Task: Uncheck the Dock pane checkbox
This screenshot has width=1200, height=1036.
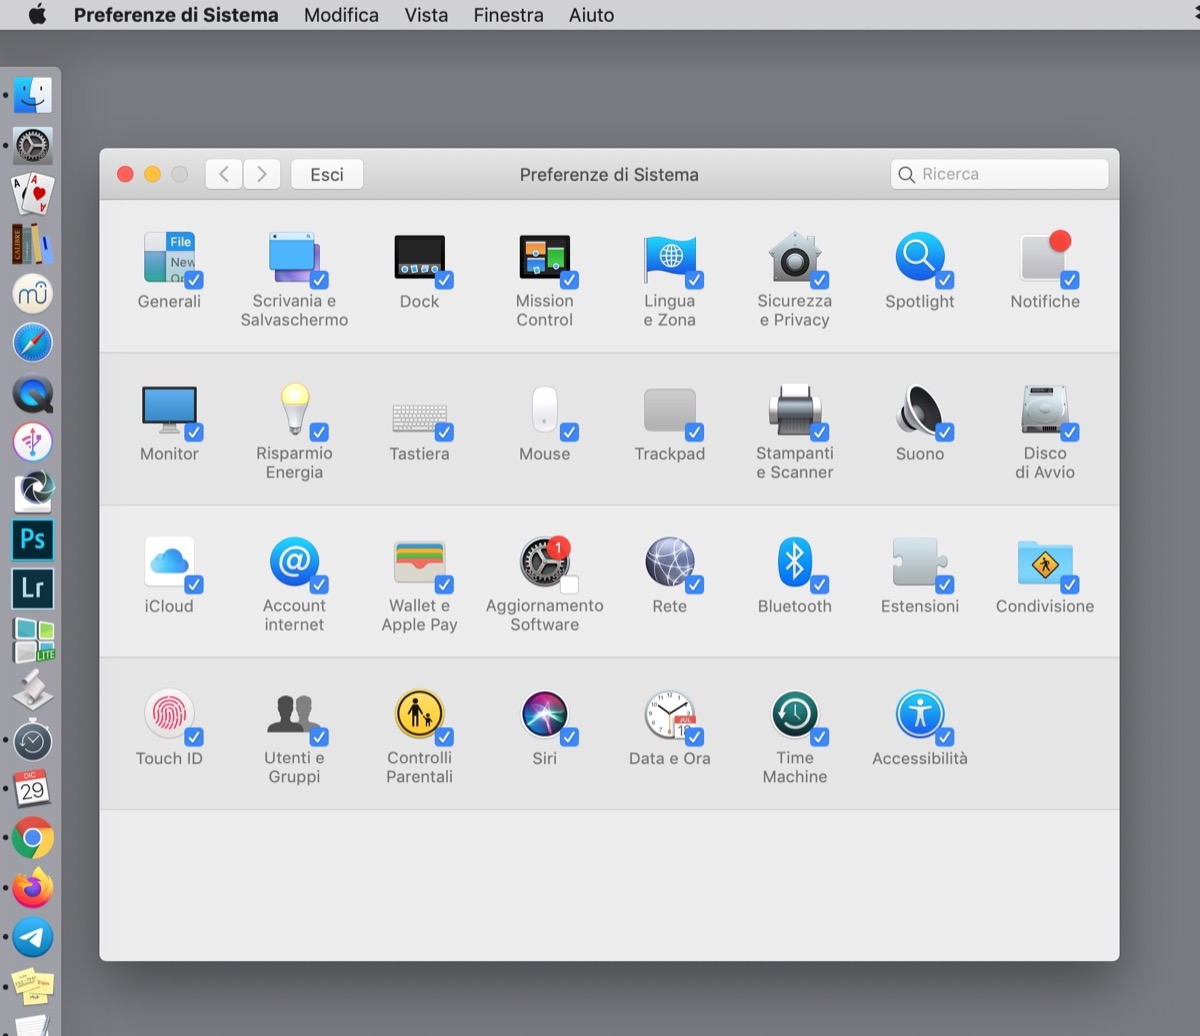Action: click(x=444, y=280)
